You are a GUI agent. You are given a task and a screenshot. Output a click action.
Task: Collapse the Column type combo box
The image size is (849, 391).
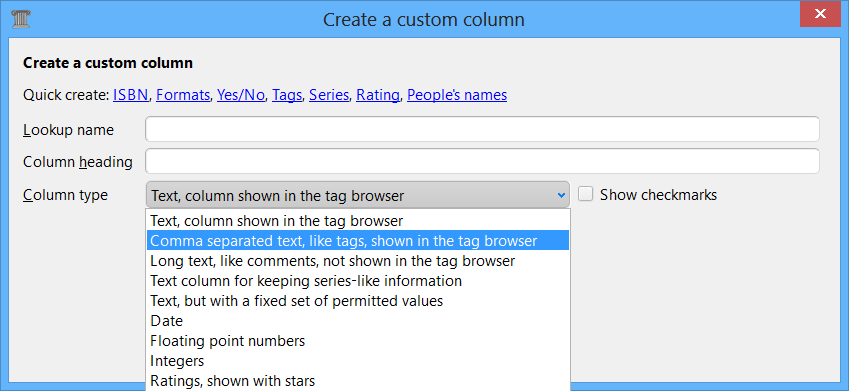357,195
